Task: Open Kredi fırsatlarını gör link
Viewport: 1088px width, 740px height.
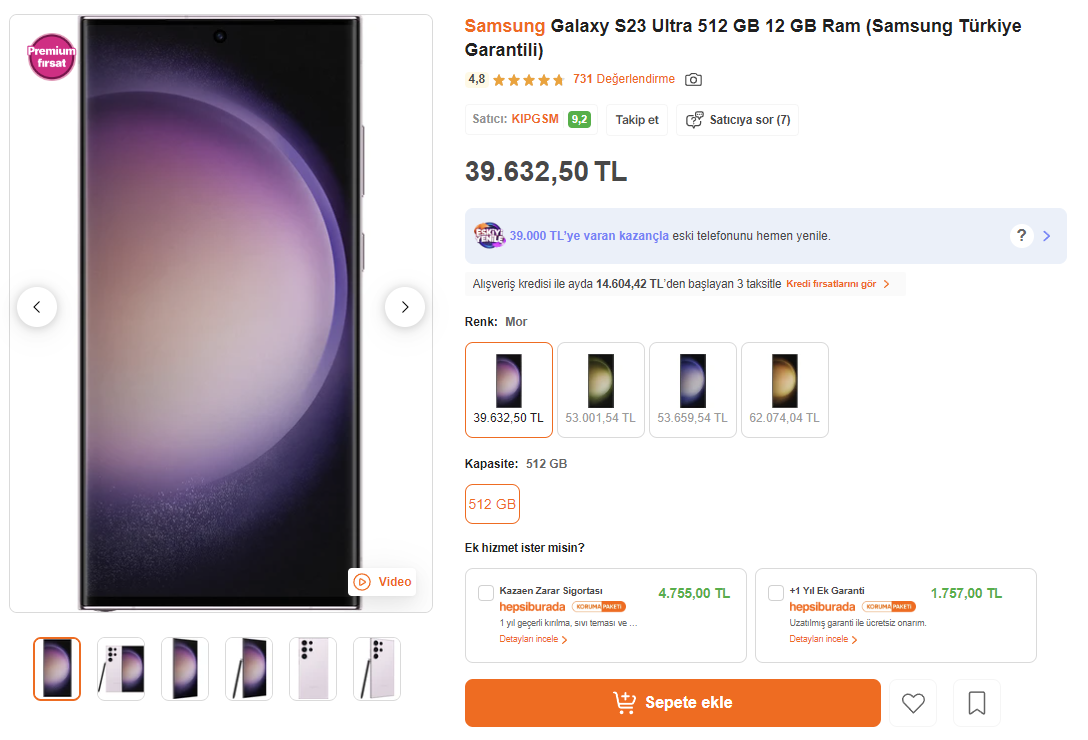Action: [x=837, y=284]
